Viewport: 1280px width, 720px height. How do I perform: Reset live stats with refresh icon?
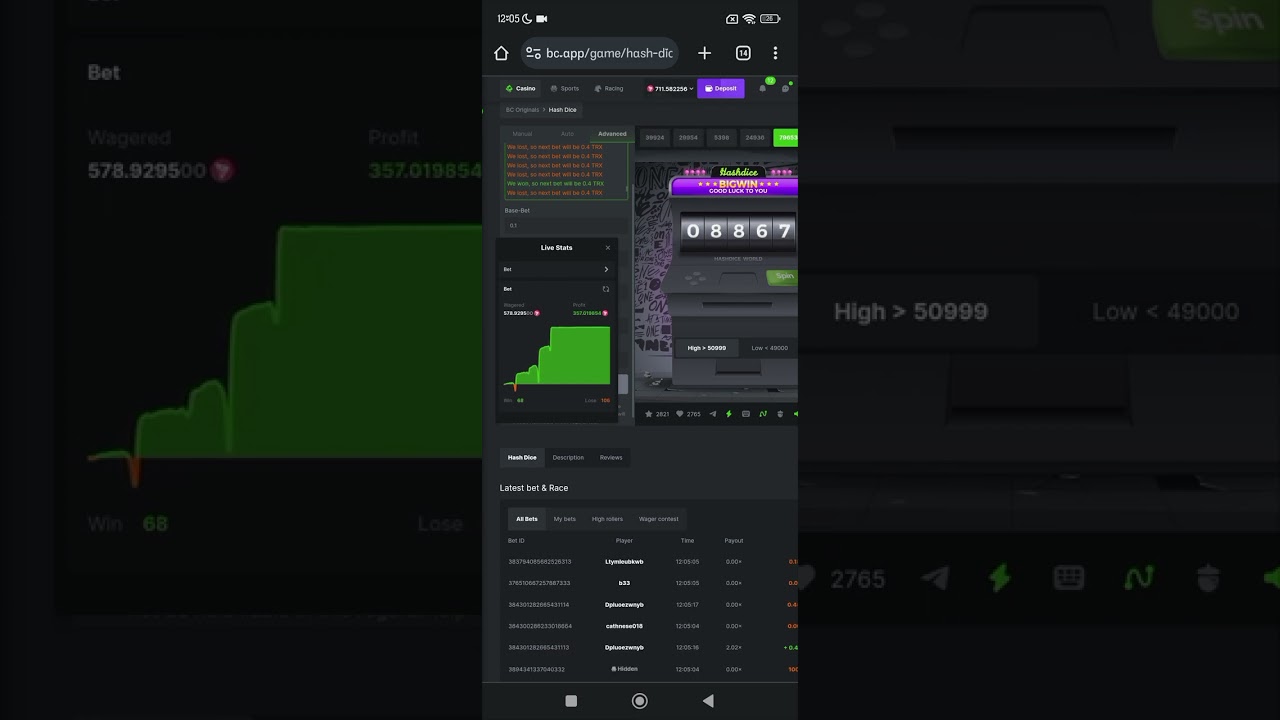point(605,289)
